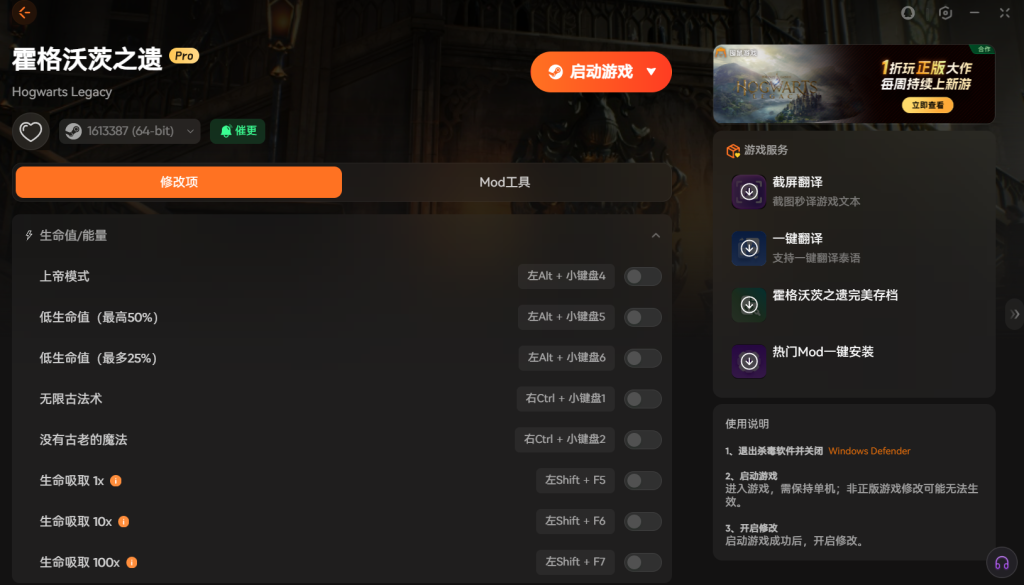Click the Hogwarts Legacy promo banner
Image resolution: width=1024 pixels, height=585 pixels.
tap(853, 84)
